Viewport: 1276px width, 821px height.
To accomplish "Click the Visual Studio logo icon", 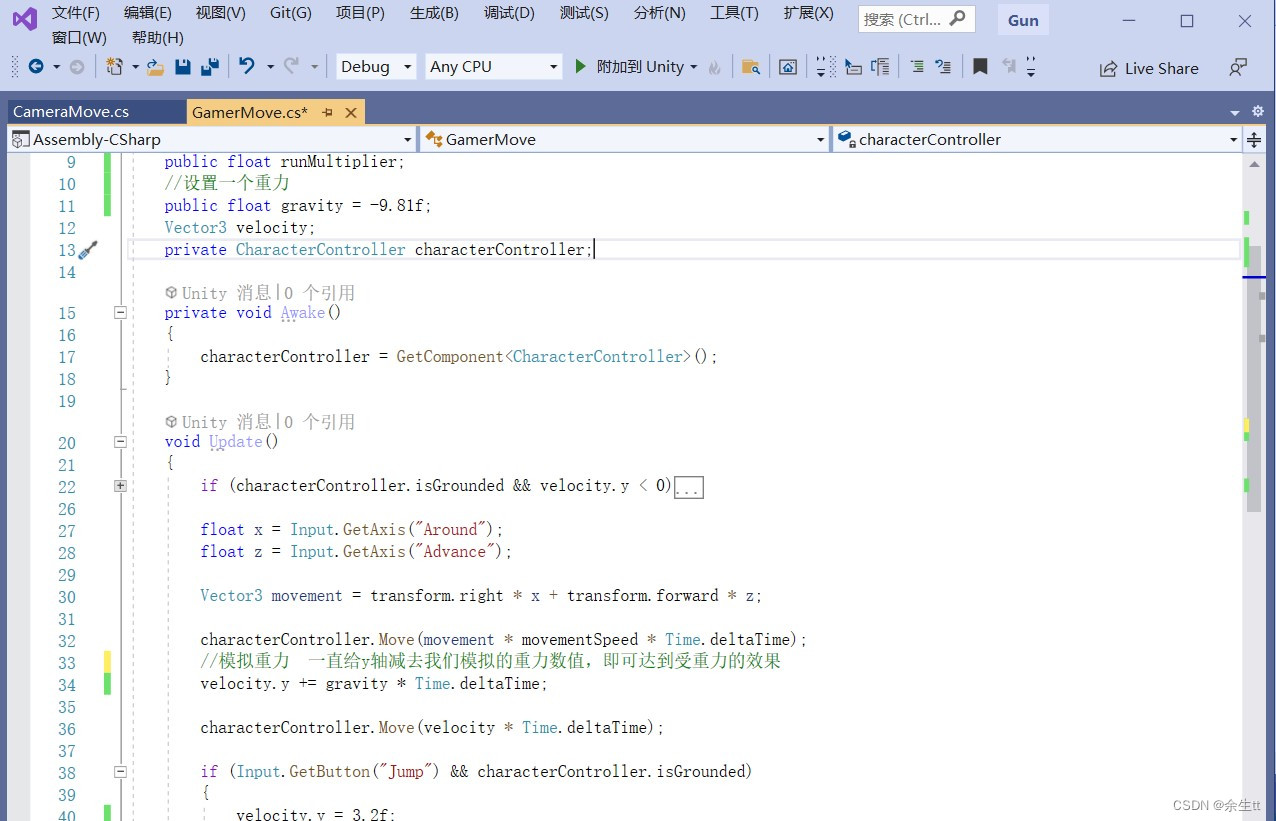I will pos(24,19).
